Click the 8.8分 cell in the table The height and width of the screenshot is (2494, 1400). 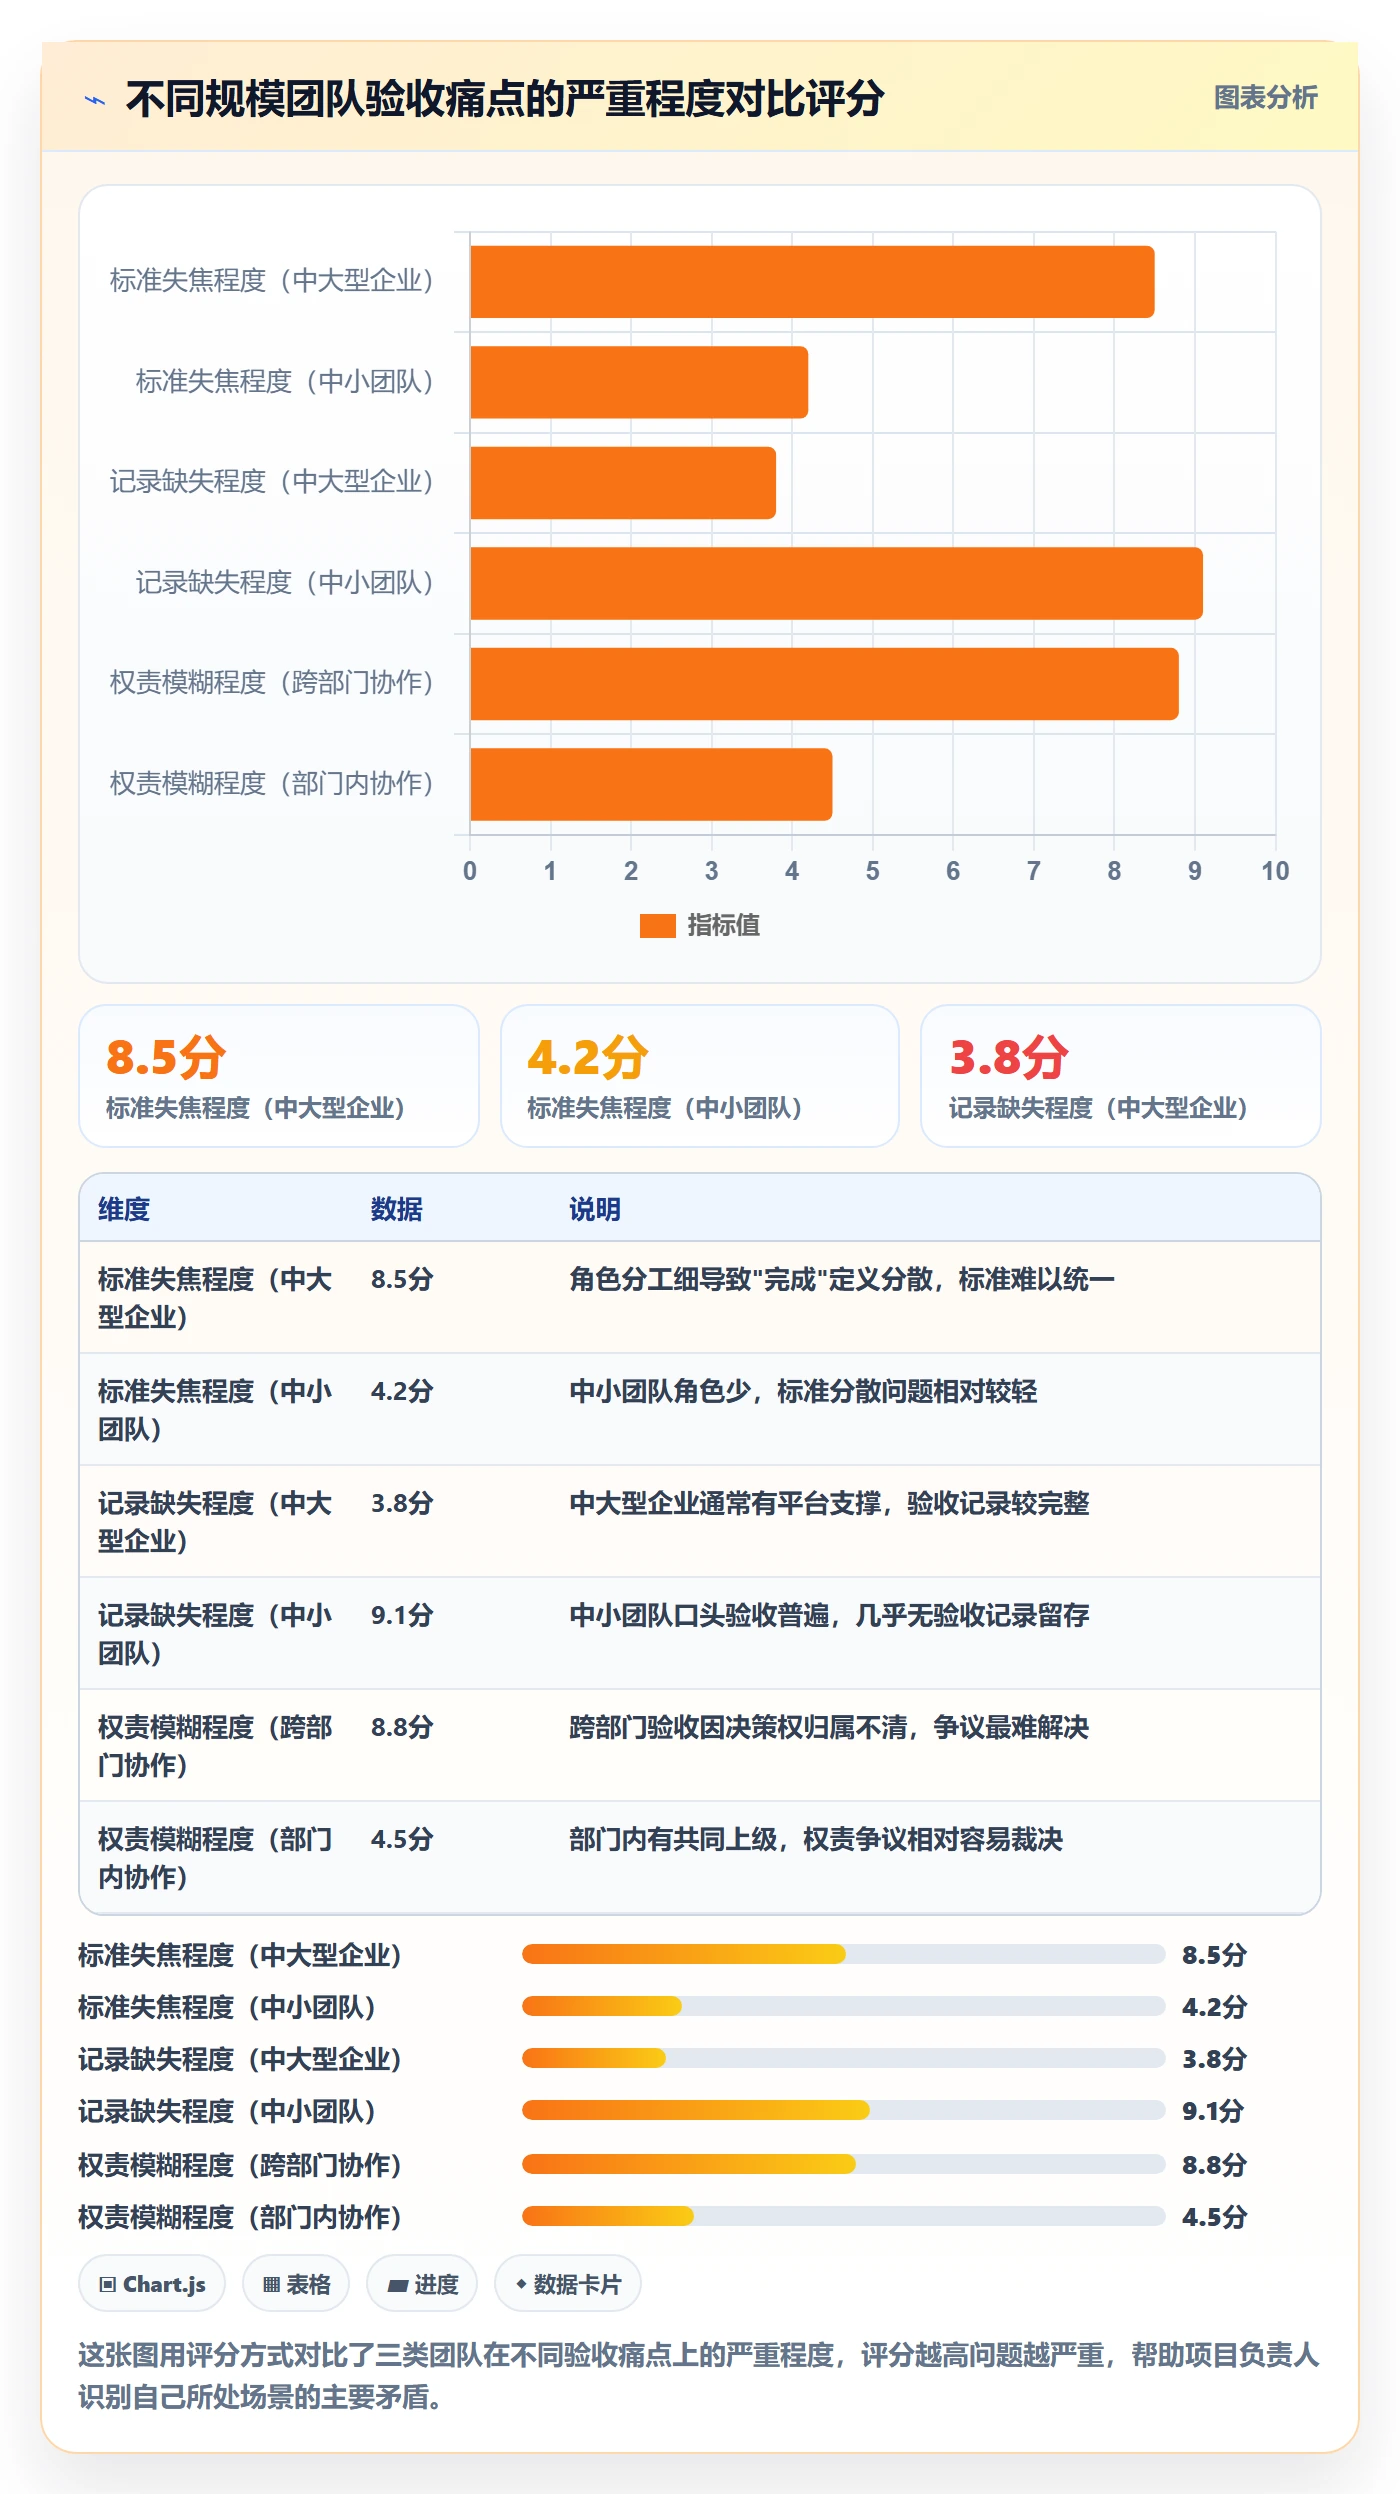pyautogui.click(x=402, y=1727)
